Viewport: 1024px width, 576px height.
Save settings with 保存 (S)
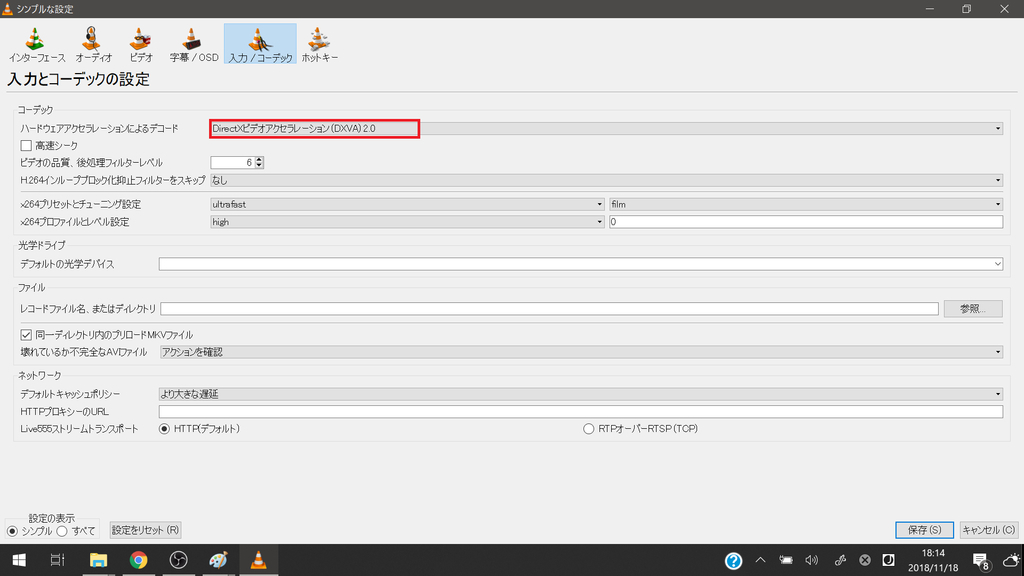click(x=924, y=530)
